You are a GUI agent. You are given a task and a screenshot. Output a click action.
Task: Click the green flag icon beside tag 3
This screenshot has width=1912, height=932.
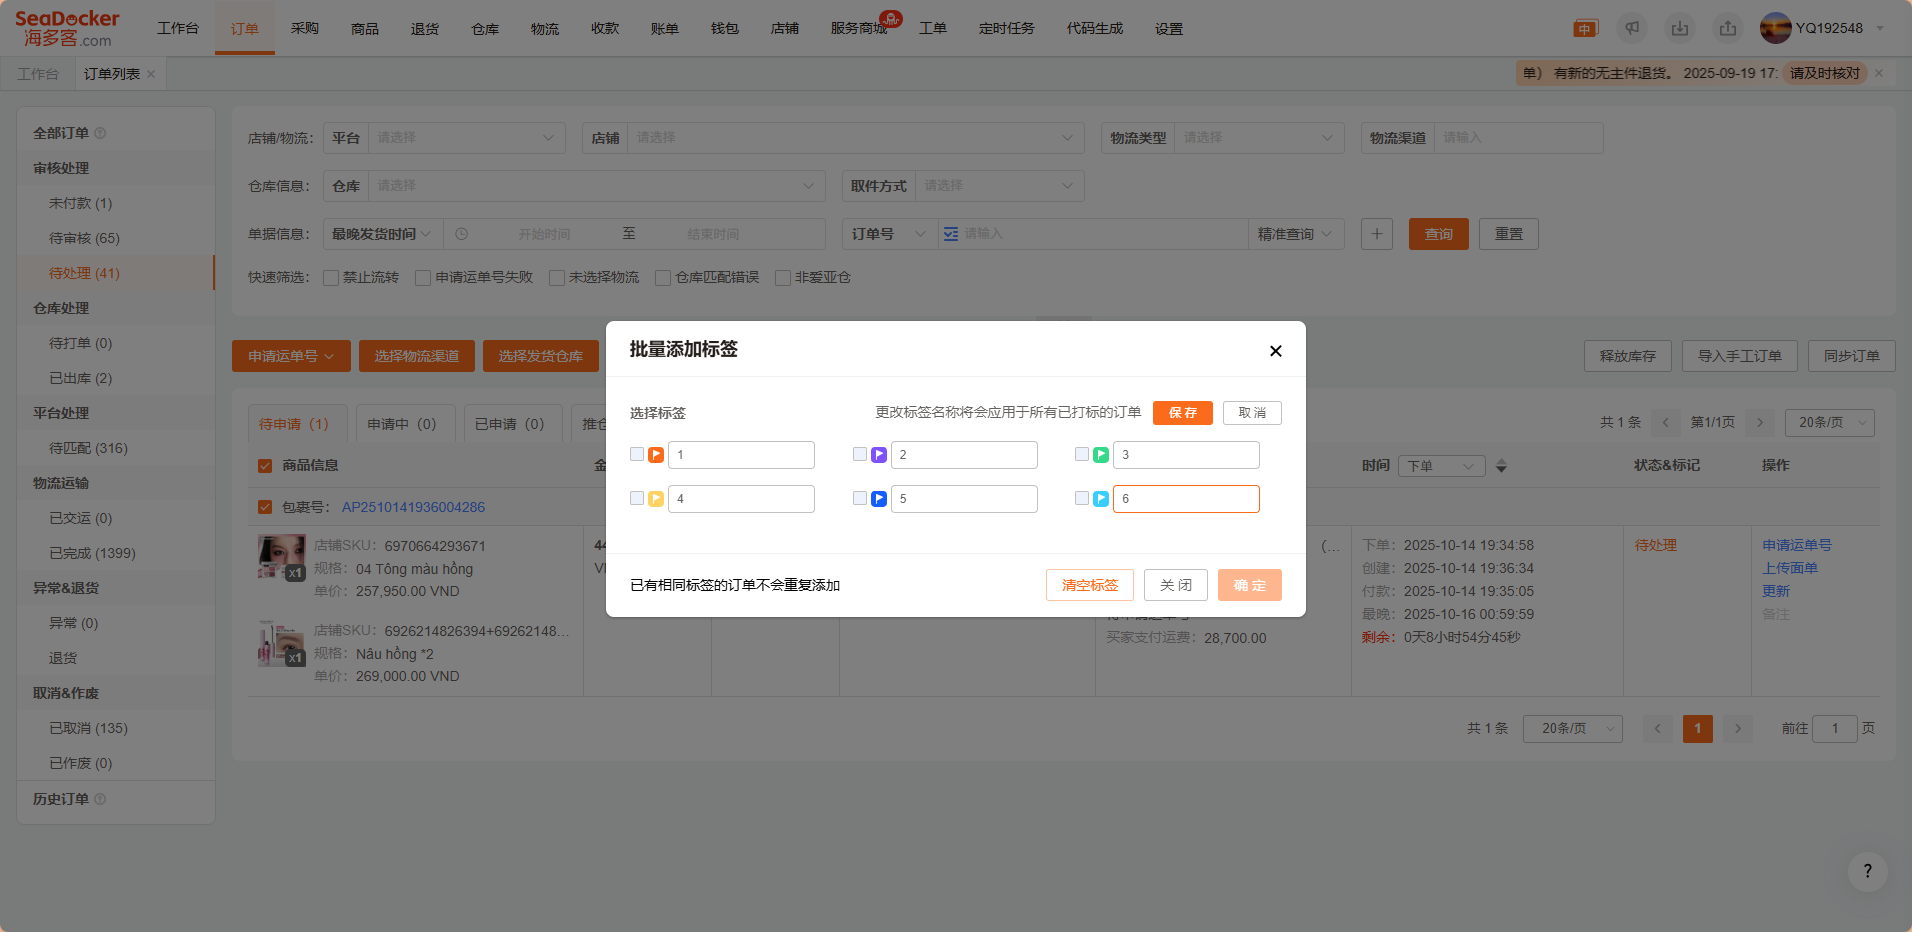1101,455
